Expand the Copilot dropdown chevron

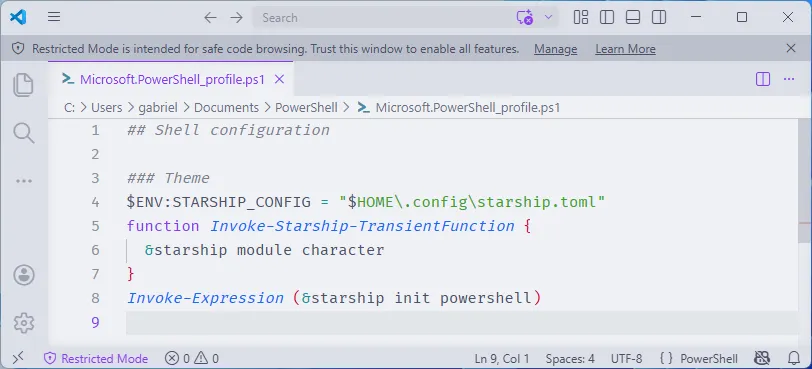pyautogui.click(x=548, y=18)
